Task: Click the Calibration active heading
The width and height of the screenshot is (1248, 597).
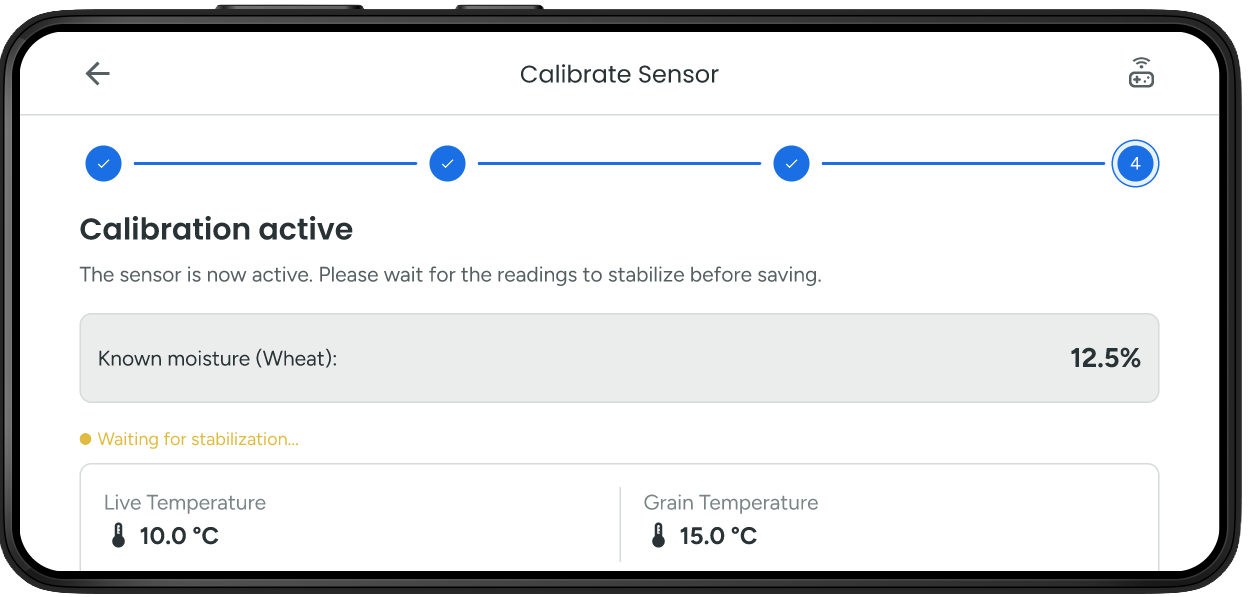Action: pos(216,229)
